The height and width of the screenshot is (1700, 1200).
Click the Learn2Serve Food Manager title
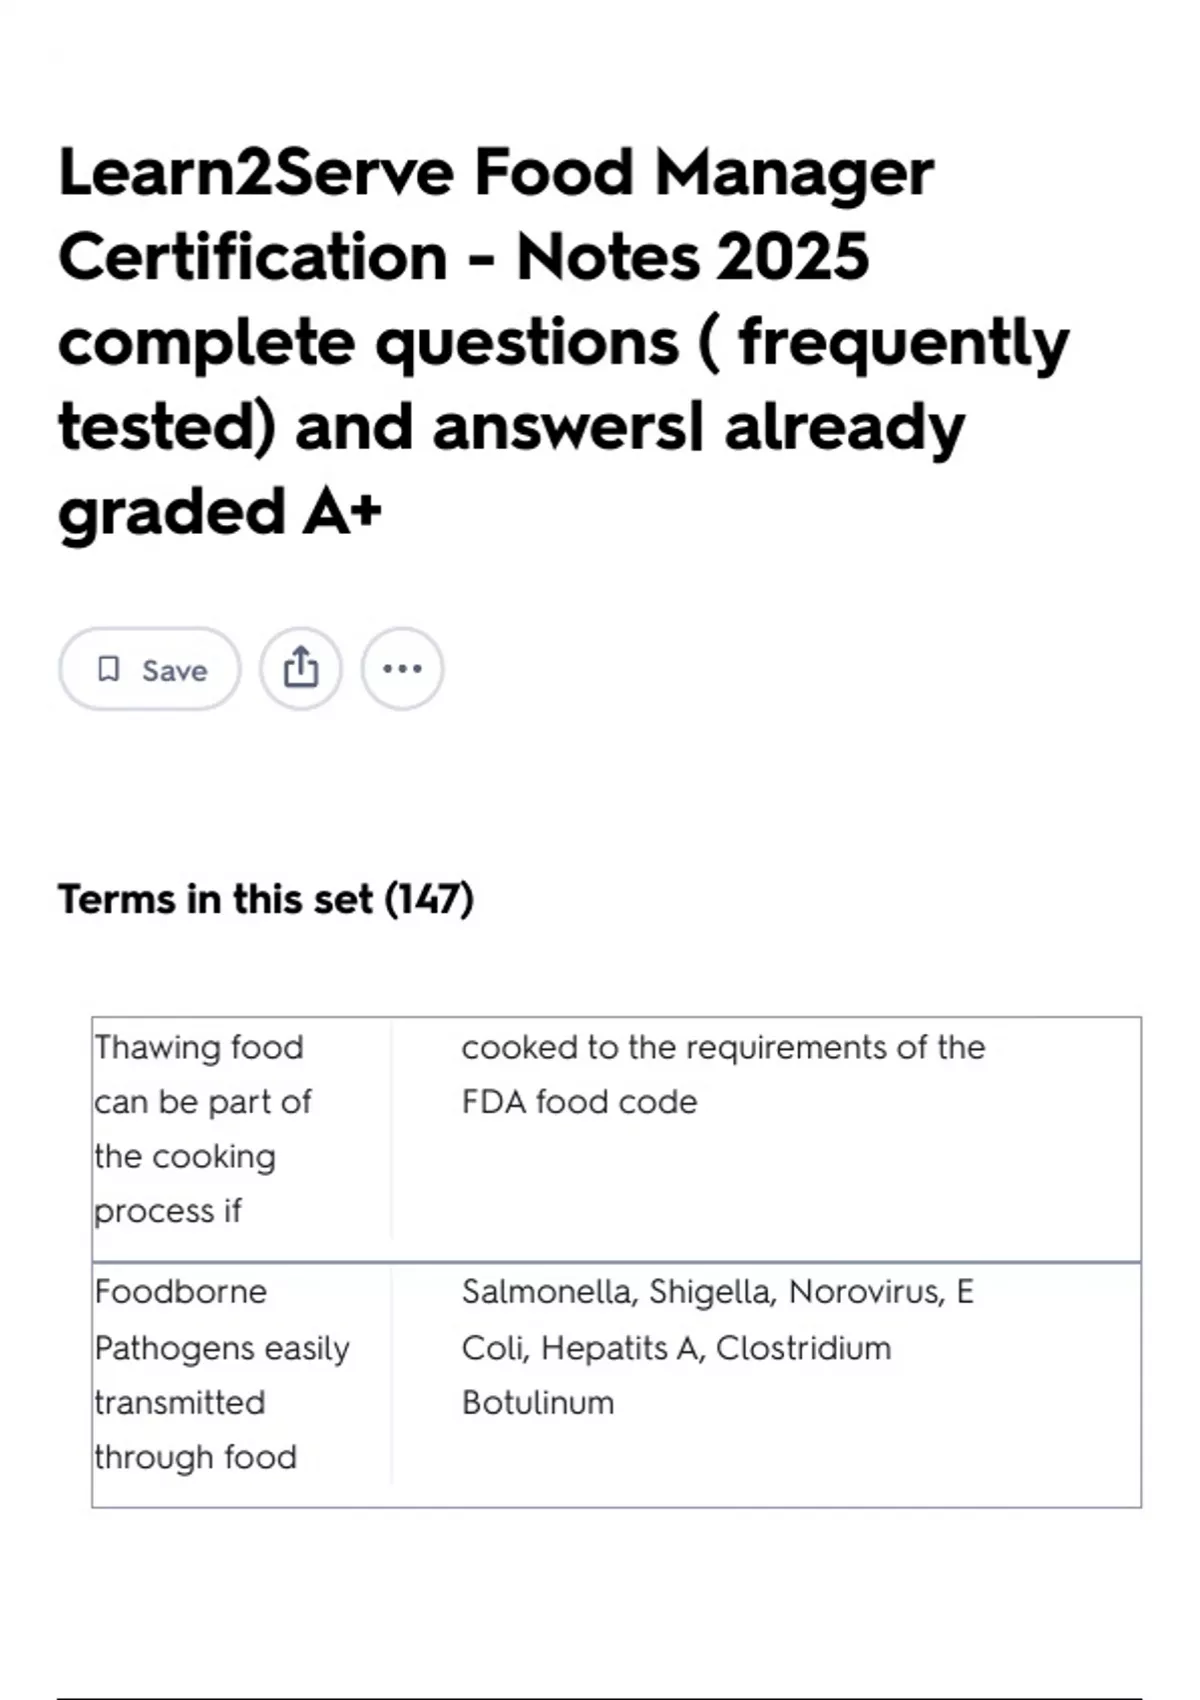pos(496,172)
